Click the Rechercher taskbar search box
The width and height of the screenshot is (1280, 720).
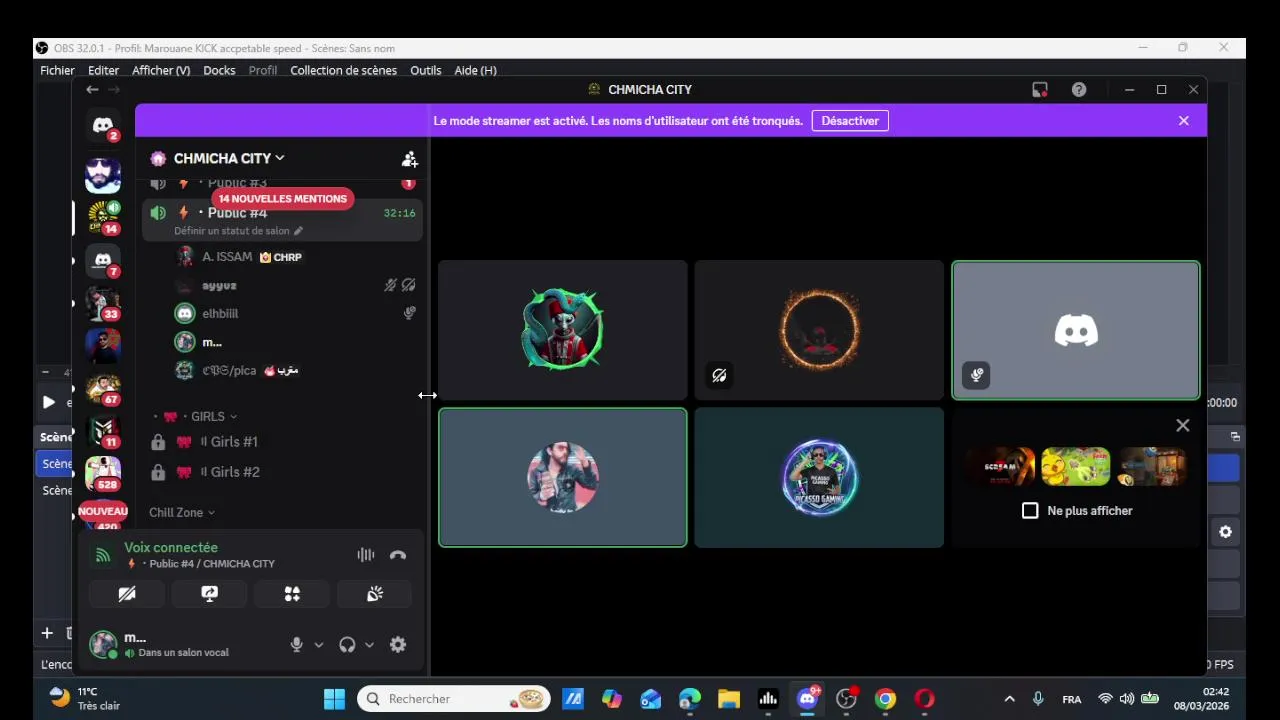tap(455, 699)
